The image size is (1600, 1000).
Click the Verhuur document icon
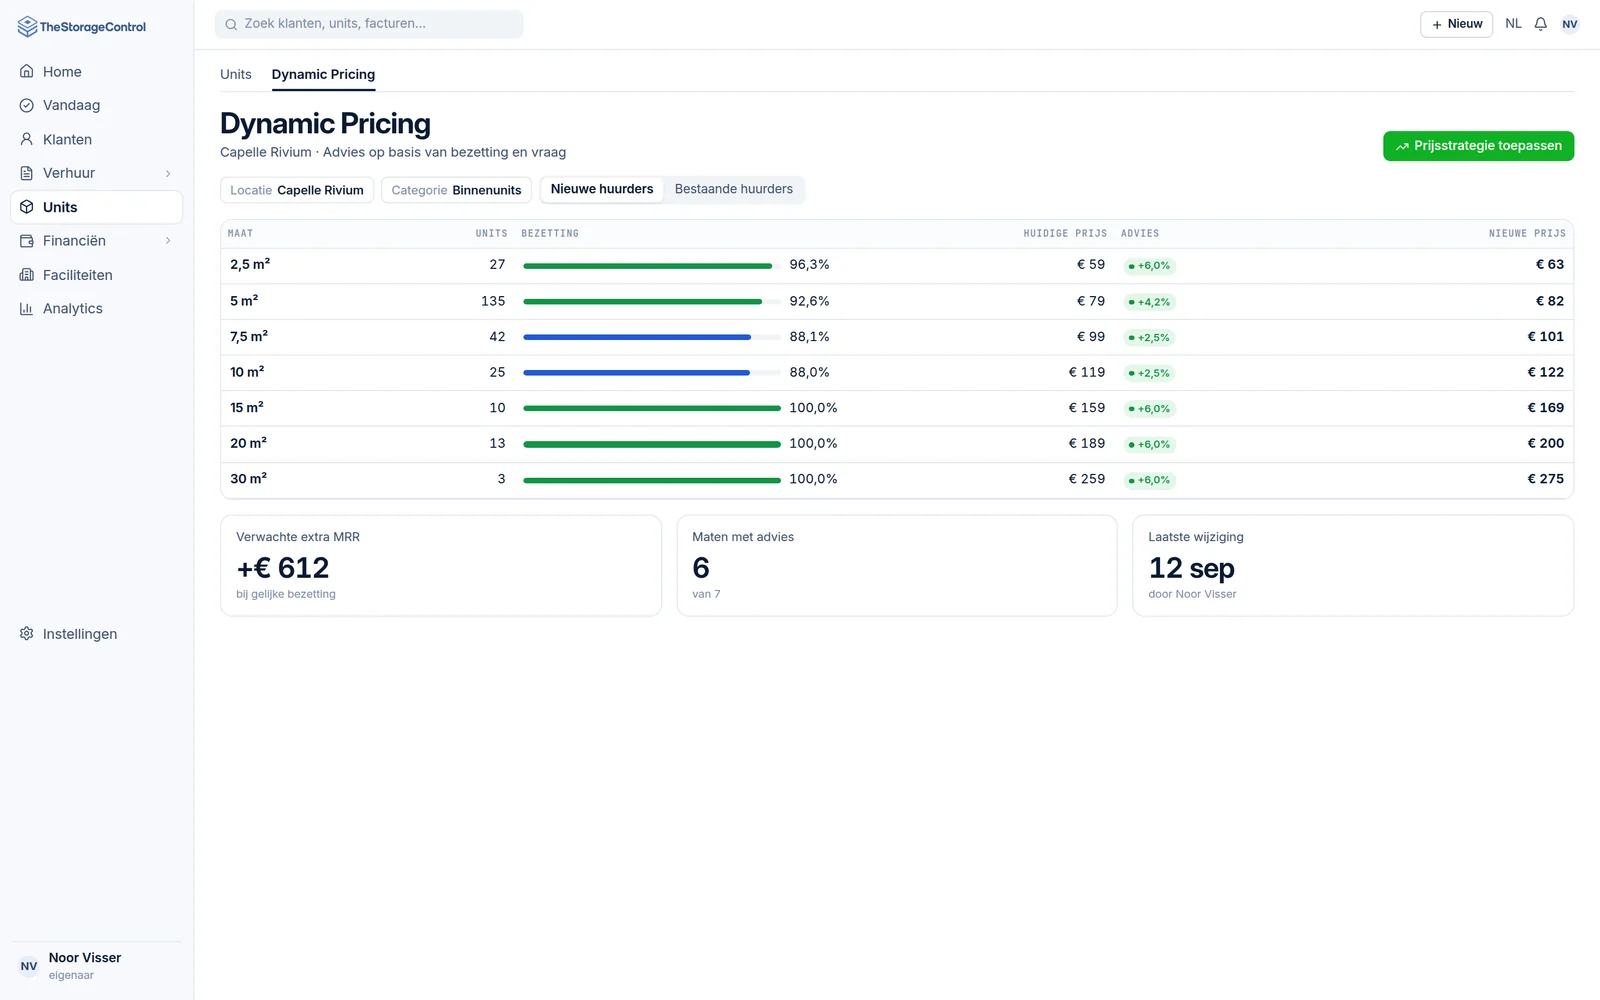point(27,173)
